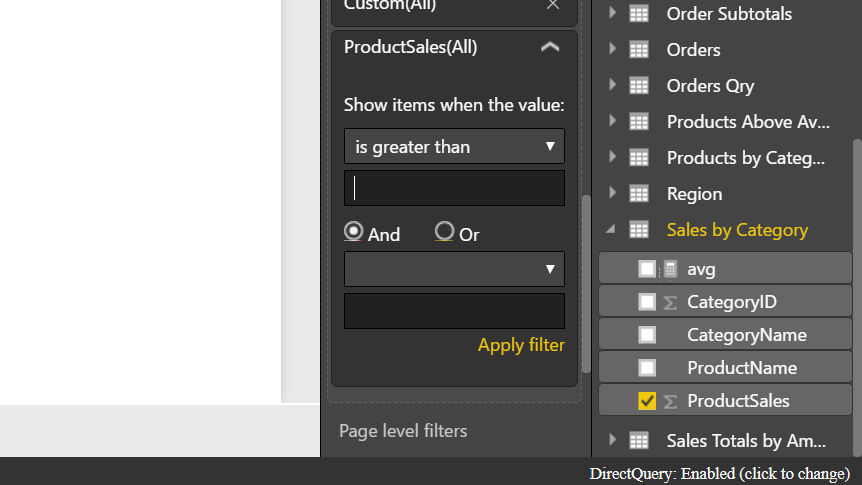The height and width of the screenshot is (485, 862).
Task: Click the Order Subtotals table icon
Action: pyautogui.click(x=639, y=14)
